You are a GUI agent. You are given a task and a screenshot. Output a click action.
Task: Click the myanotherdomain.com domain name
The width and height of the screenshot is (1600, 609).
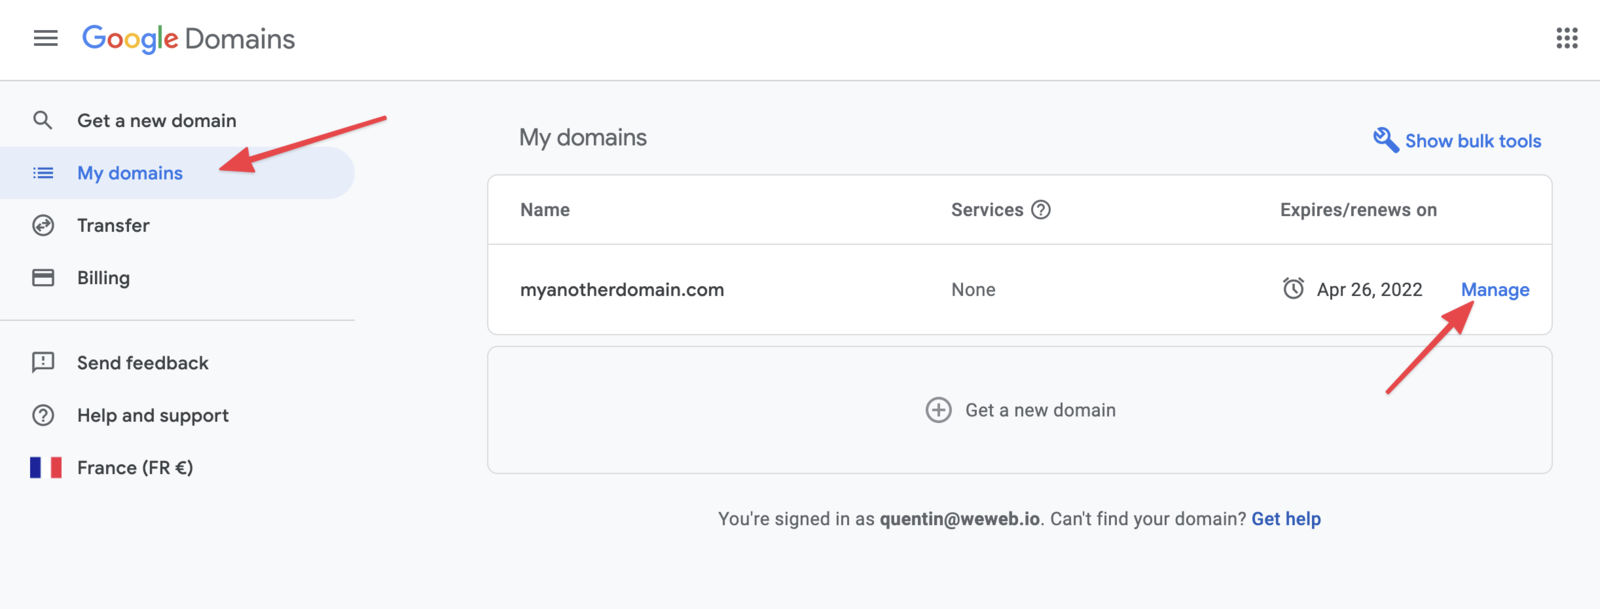622,290
